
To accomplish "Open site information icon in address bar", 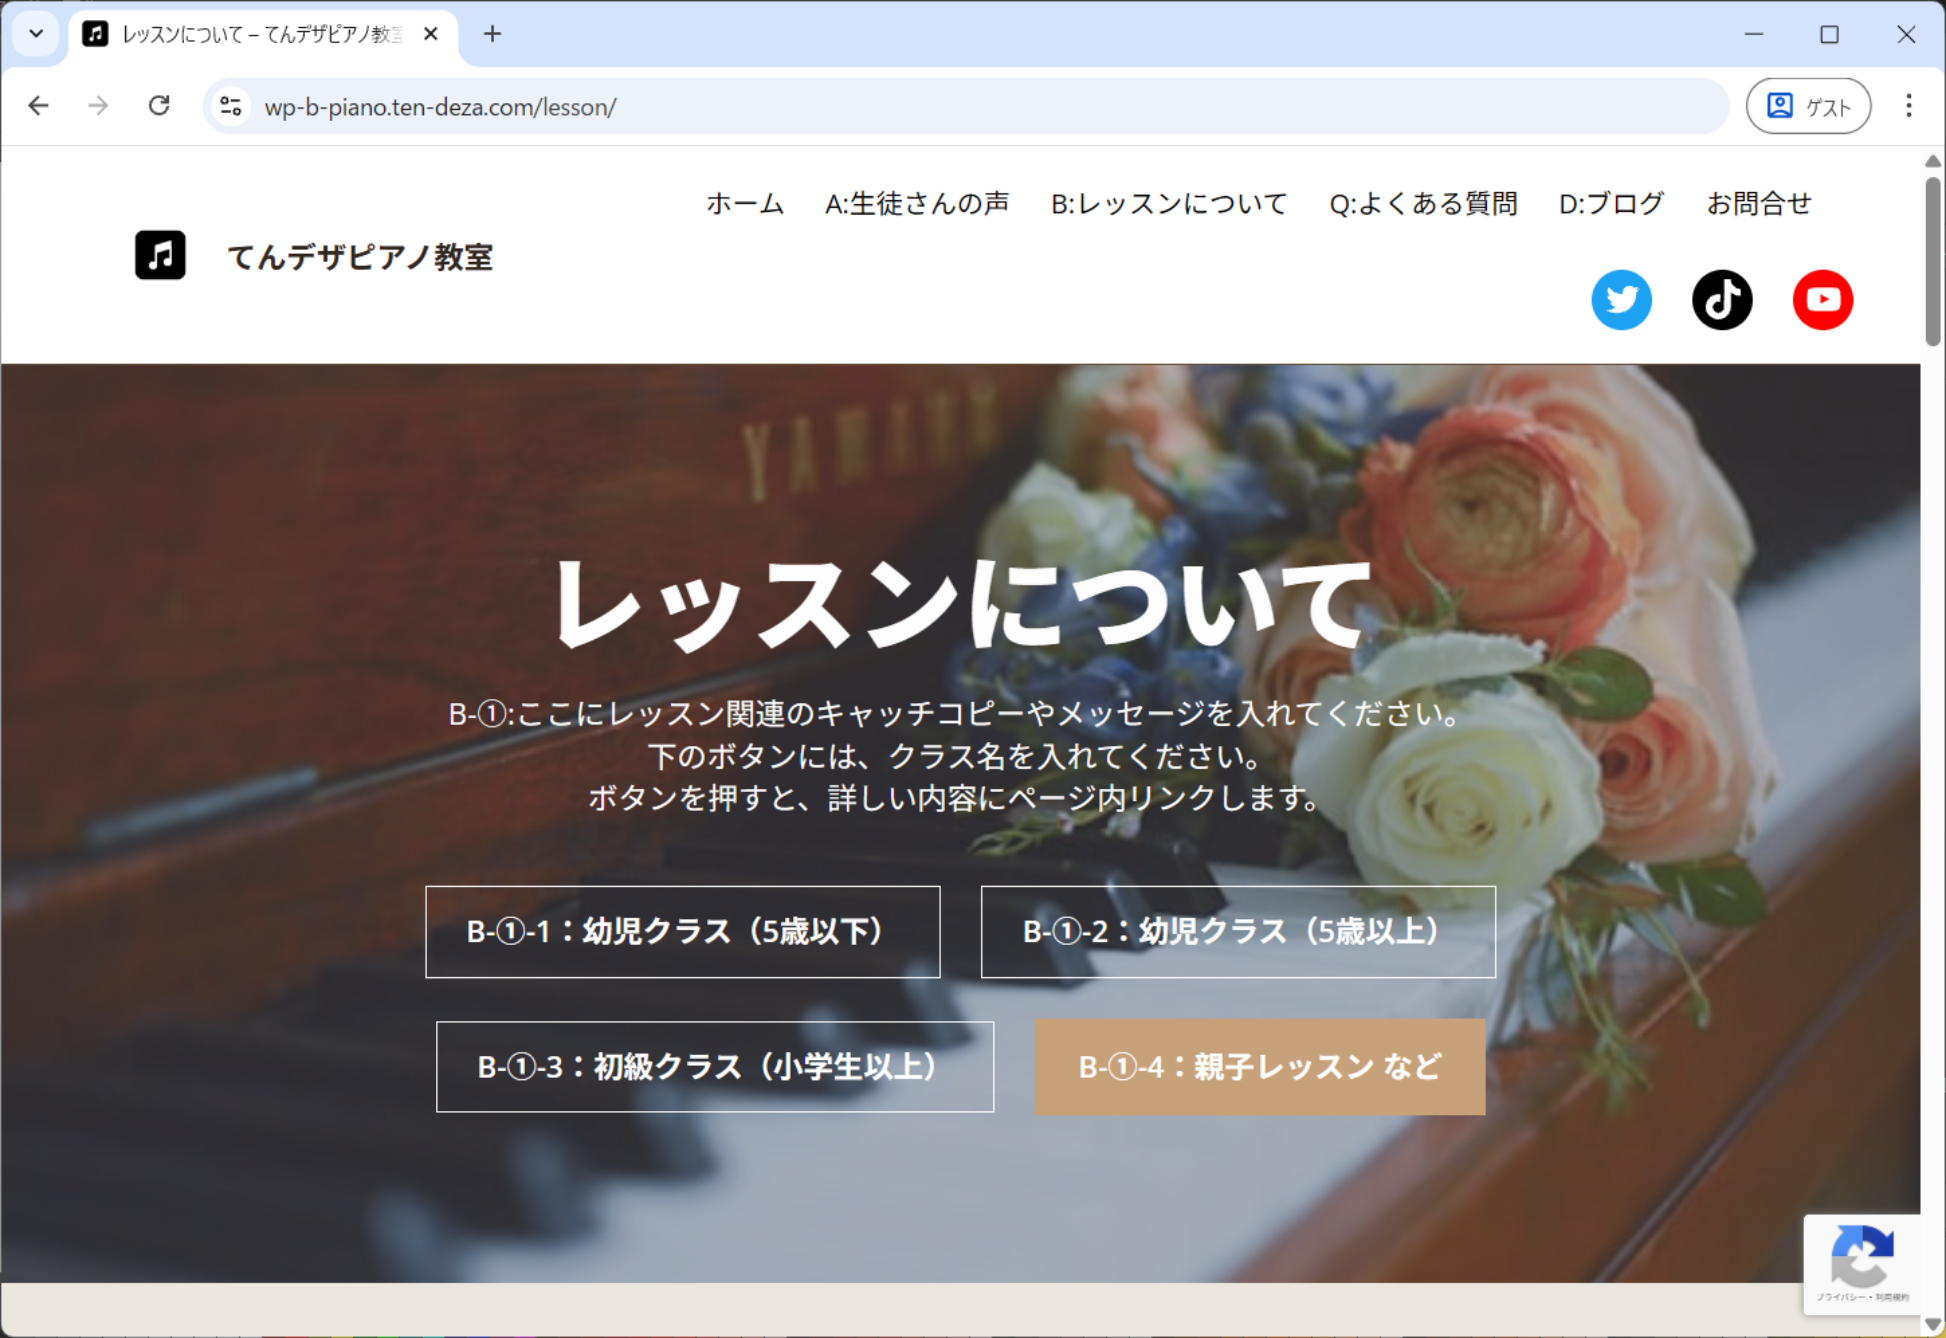I will [231, 106].
